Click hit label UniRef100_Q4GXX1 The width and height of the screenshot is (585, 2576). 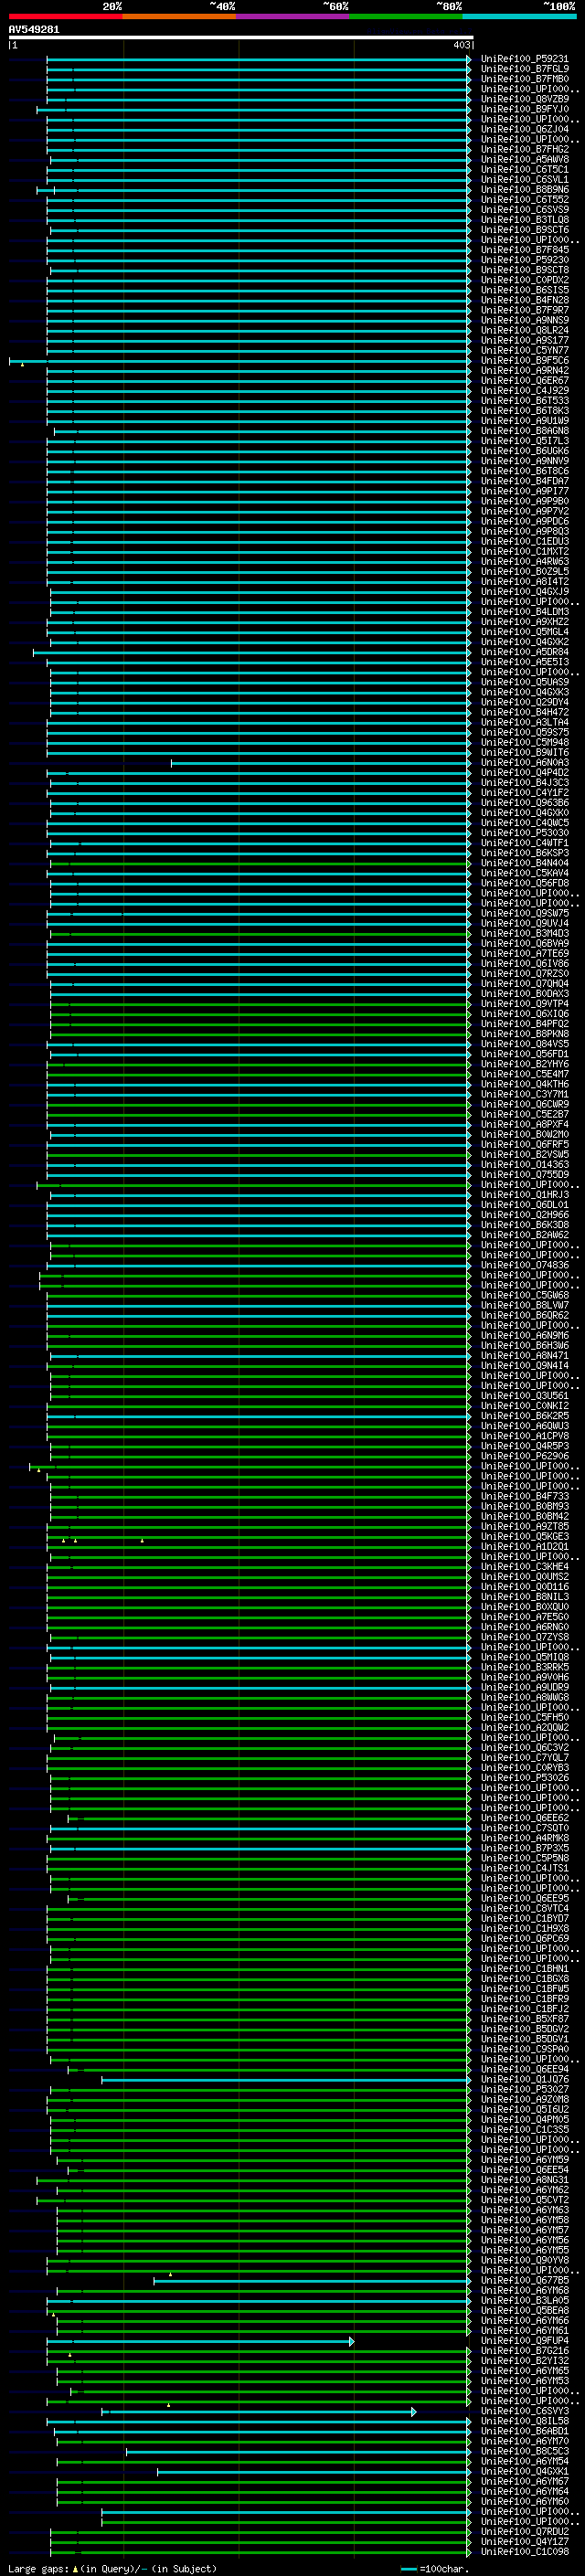(524, 2472)
